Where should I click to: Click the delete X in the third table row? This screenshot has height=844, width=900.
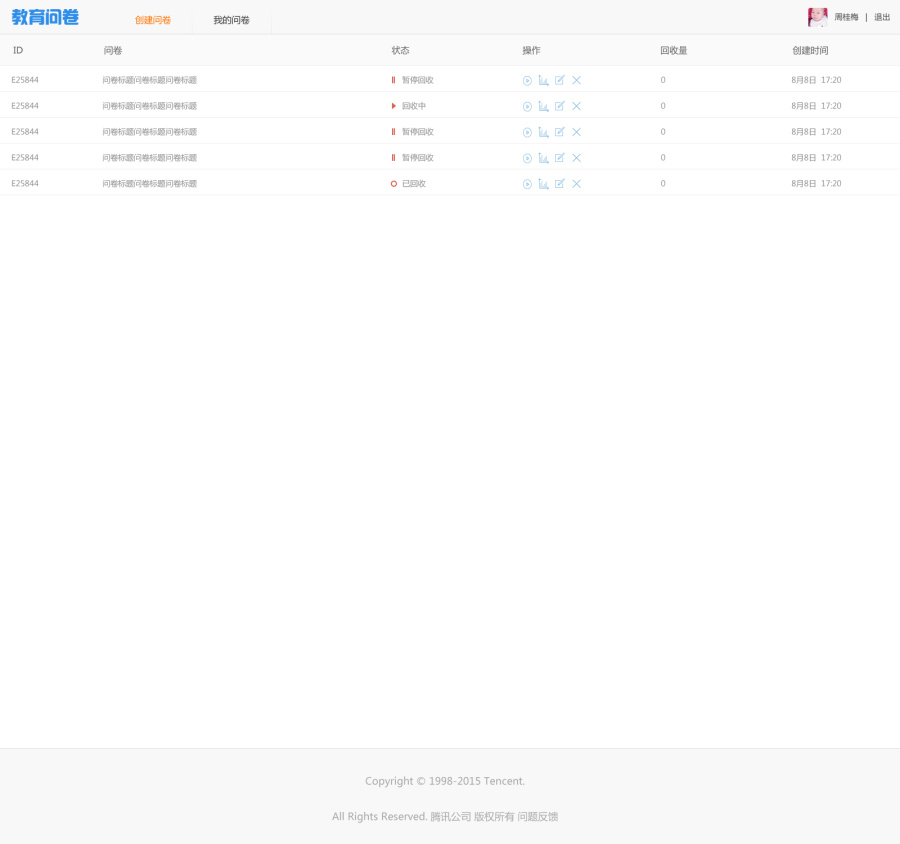pyautogui.click(x=576, y=132)
